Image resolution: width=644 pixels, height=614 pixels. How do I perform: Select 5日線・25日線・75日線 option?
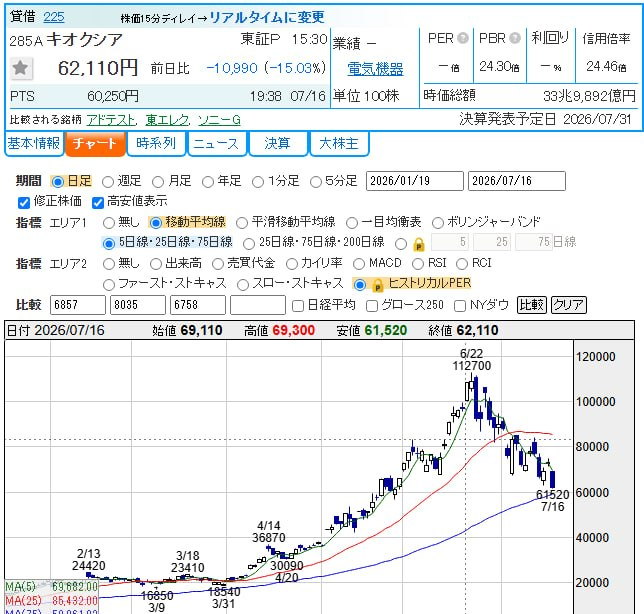click(108, 244)
